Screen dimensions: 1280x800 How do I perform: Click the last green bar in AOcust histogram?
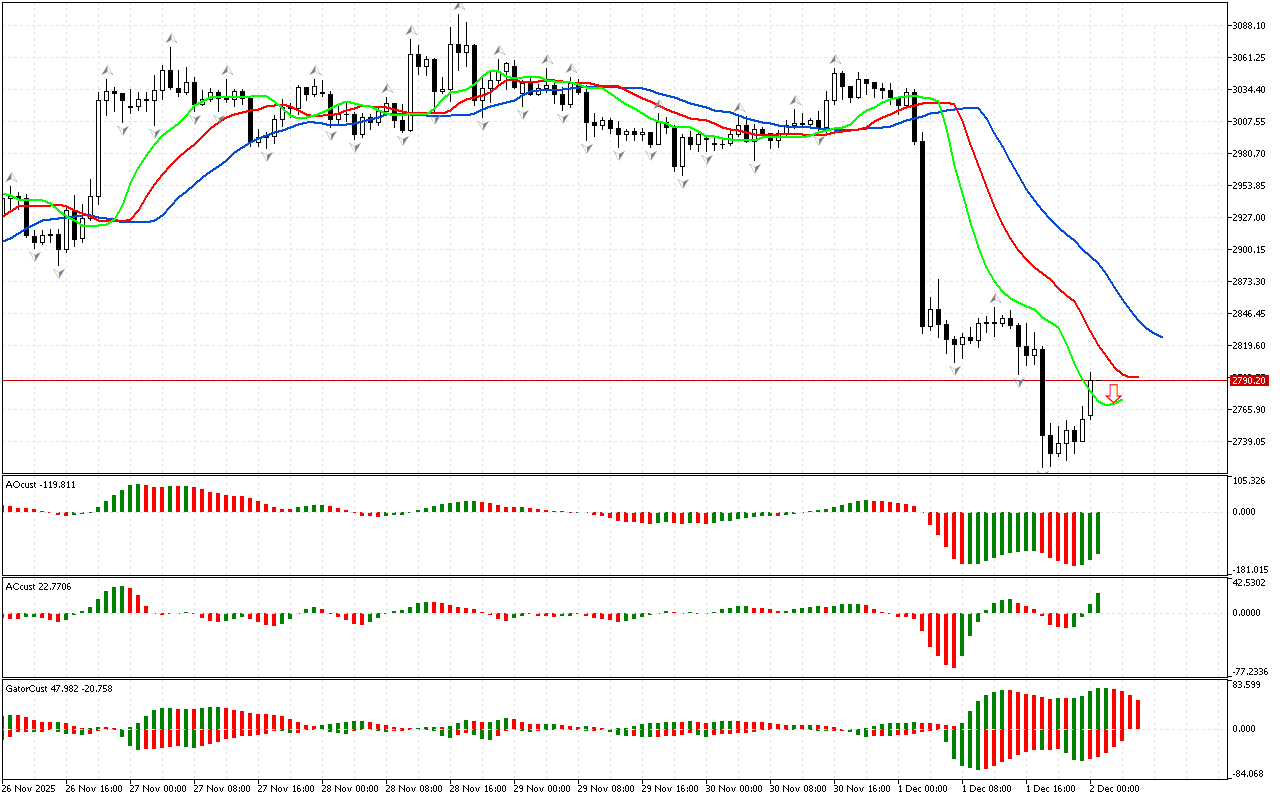point(1098,532)
